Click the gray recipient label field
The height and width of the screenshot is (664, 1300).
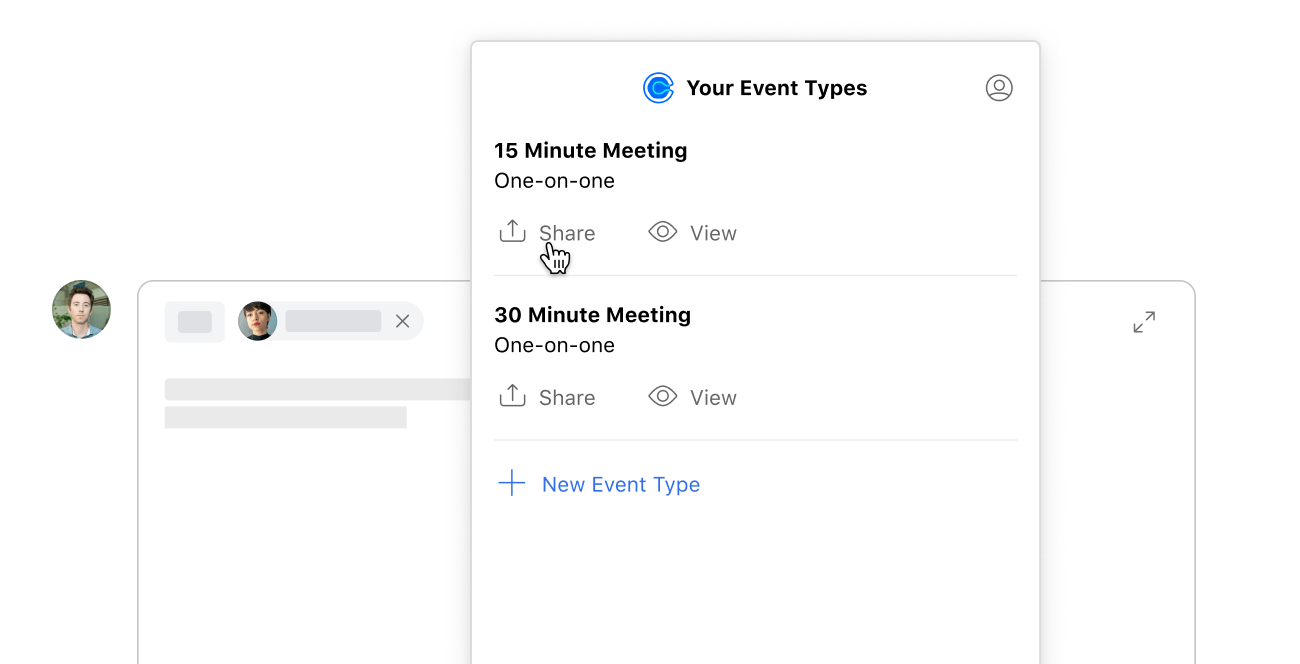333,321
